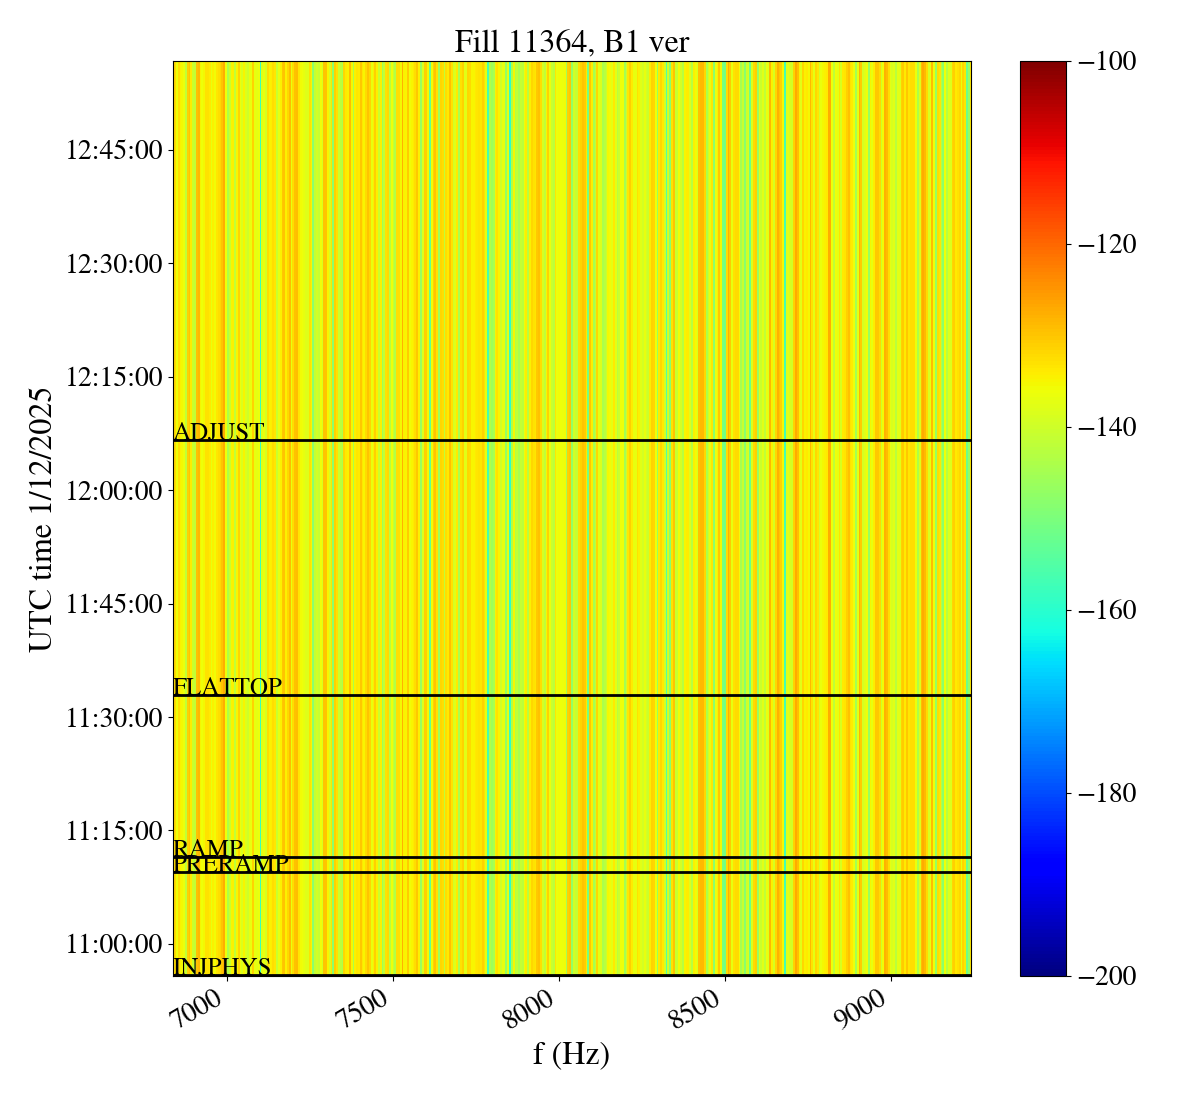Click the dark blue bottom of the colorbar
Viewport: 1200px width, 1100px height.
pos(1043,968)
